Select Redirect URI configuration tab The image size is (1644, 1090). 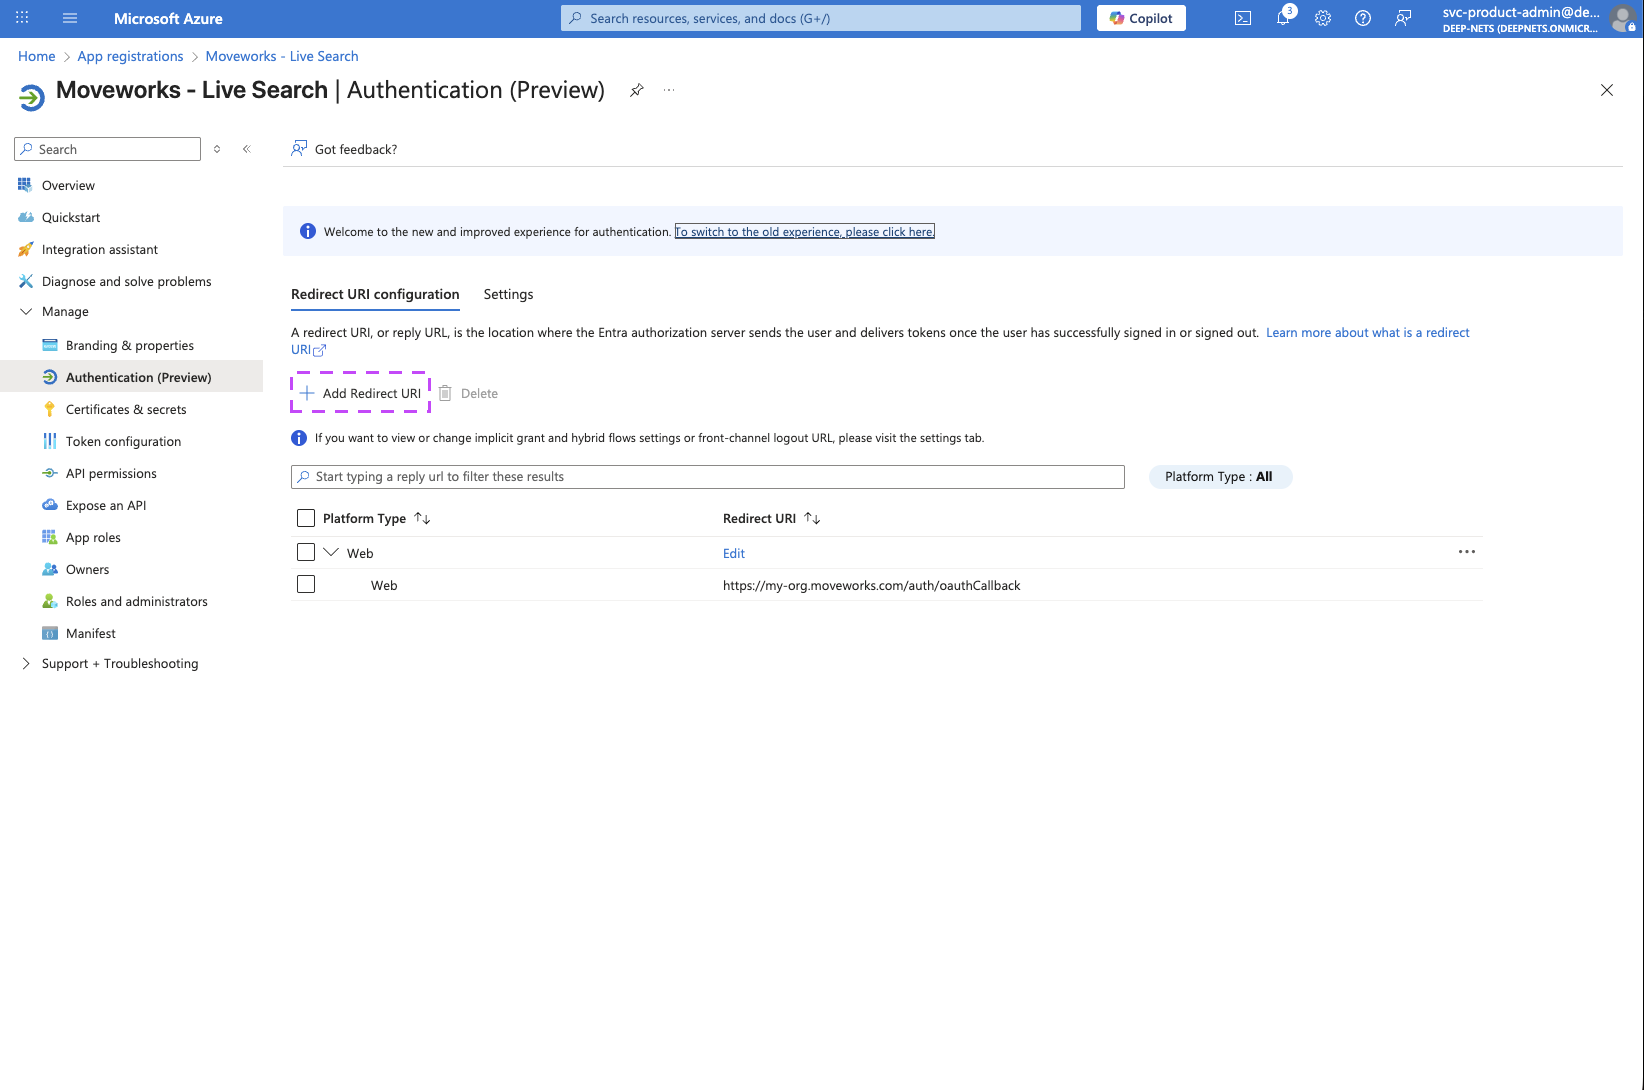[x=375, y=294]
